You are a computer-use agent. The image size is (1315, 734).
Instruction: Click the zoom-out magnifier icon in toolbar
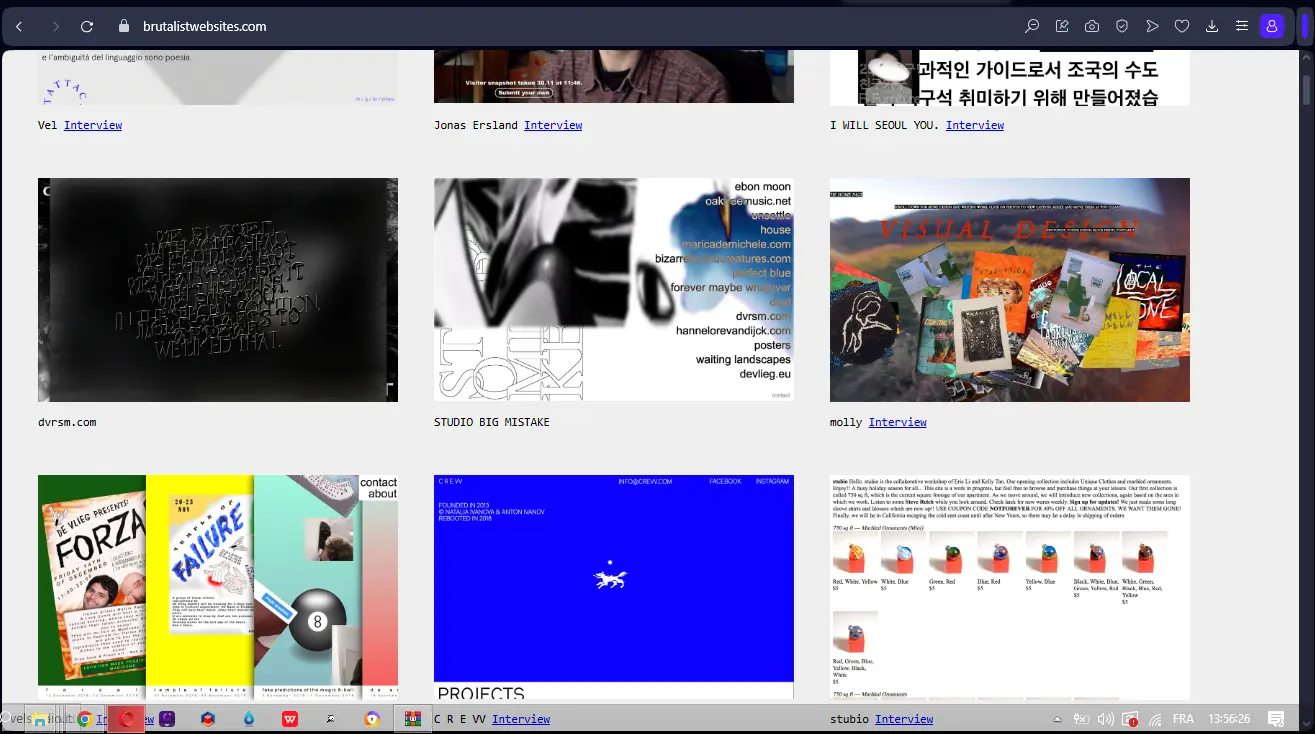(1032, 26)
